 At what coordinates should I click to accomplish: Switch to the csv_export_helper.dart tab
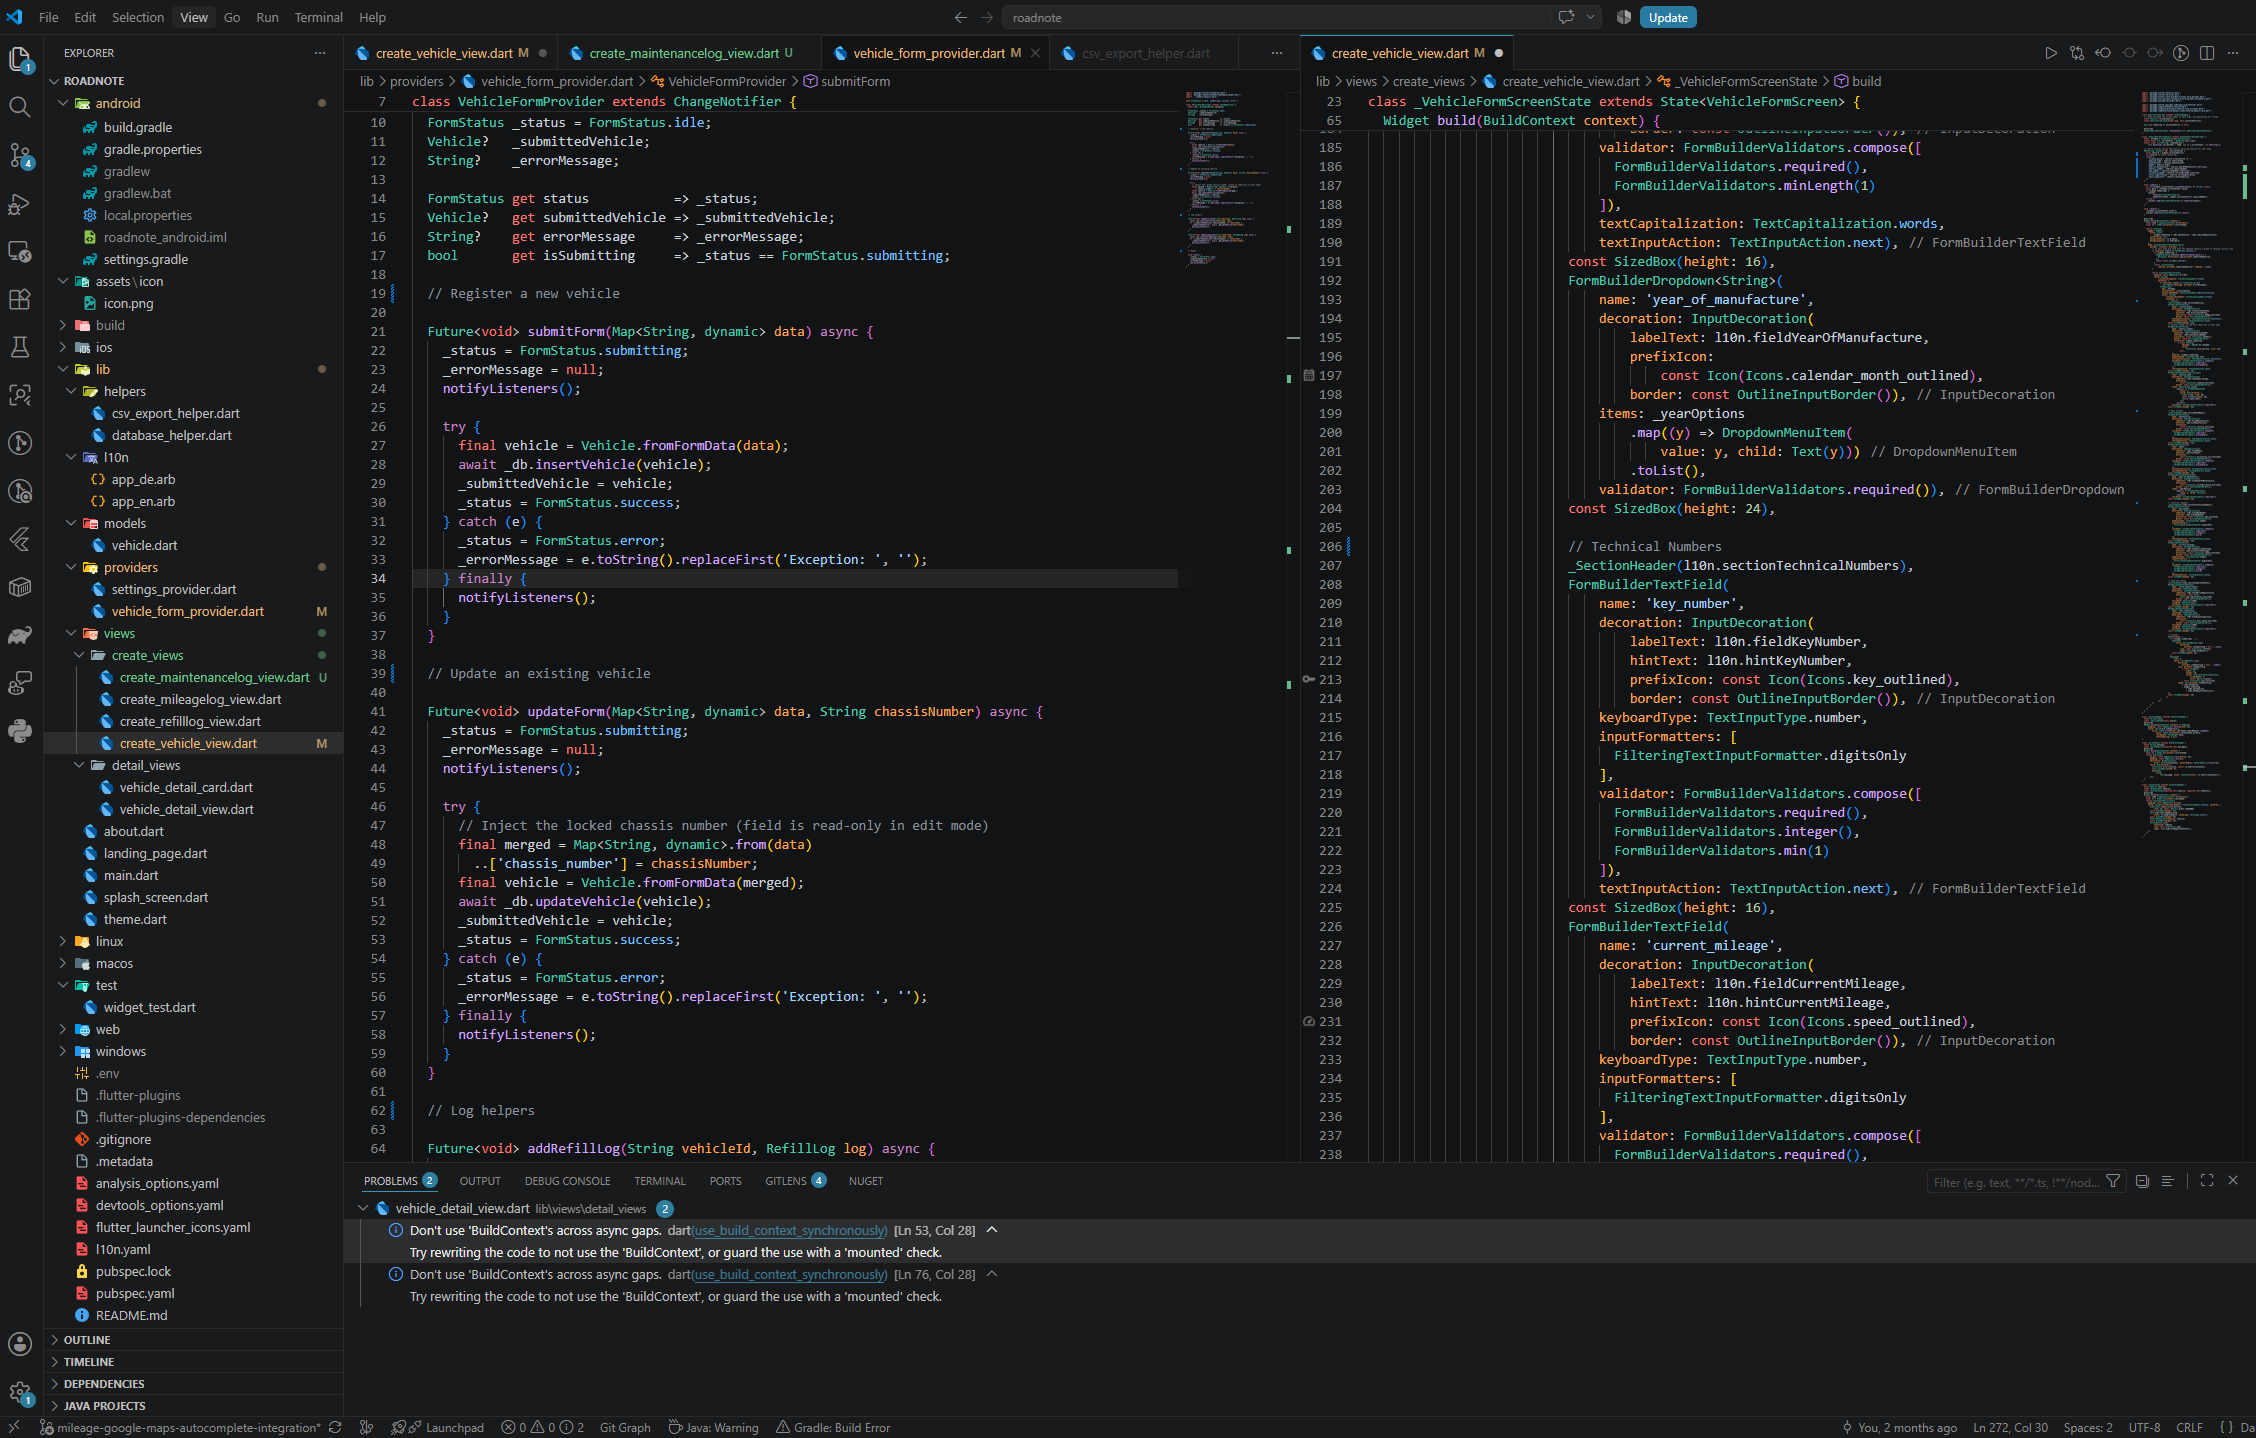click(x=1145, y=53)
